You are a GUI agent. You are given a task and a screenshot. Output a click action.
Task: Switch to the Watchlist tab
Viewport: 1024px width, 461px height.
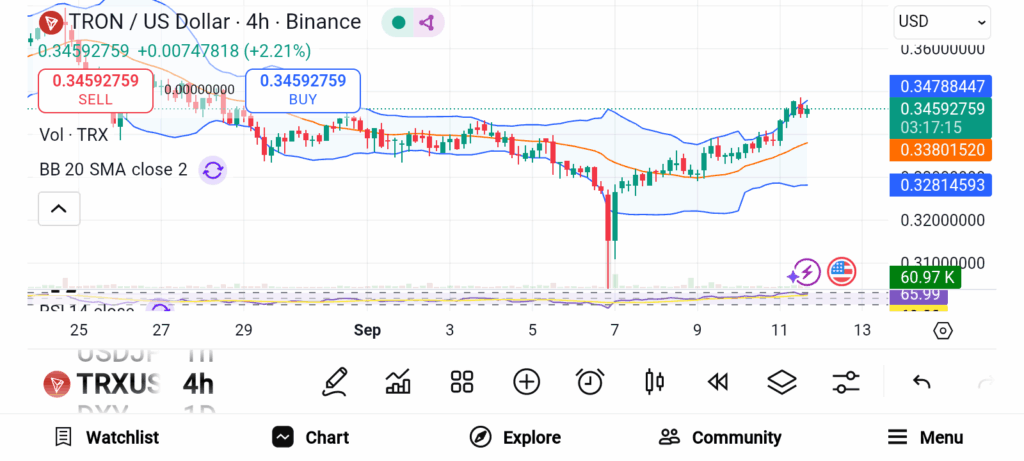[x=107, y=437]
